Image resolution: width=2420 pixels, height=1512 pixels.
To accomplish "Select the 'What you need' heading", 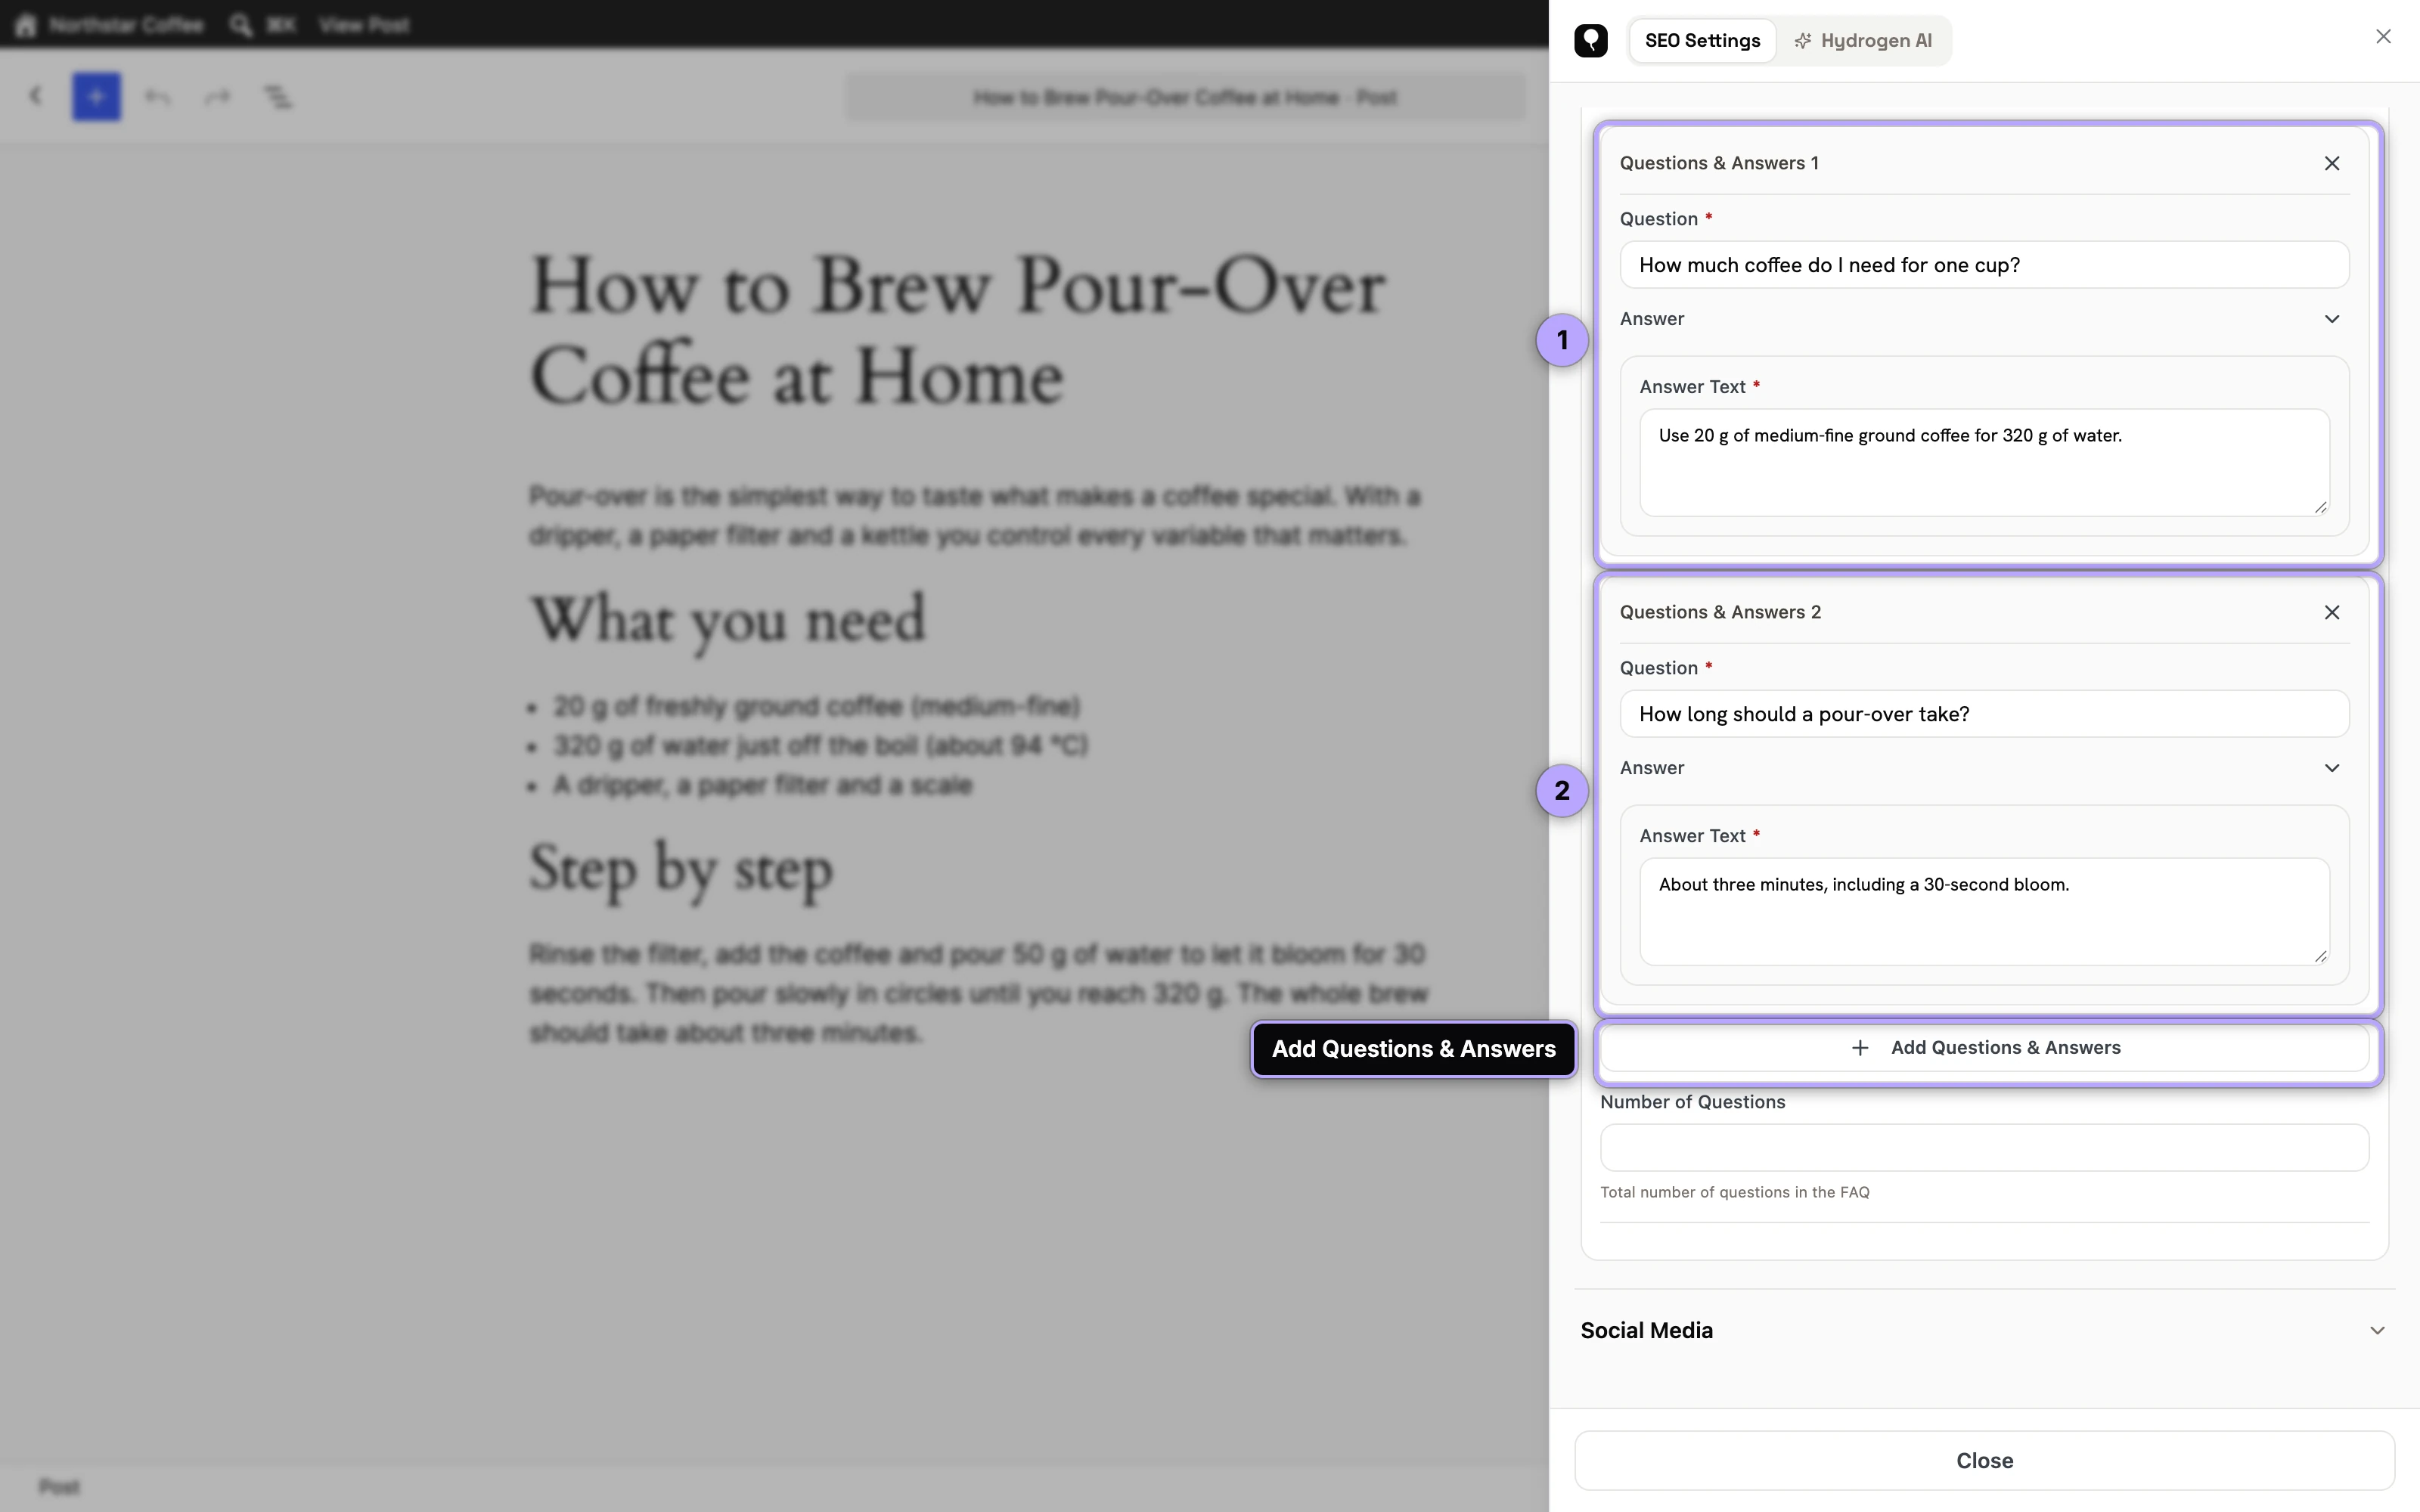I will point(727,619).
